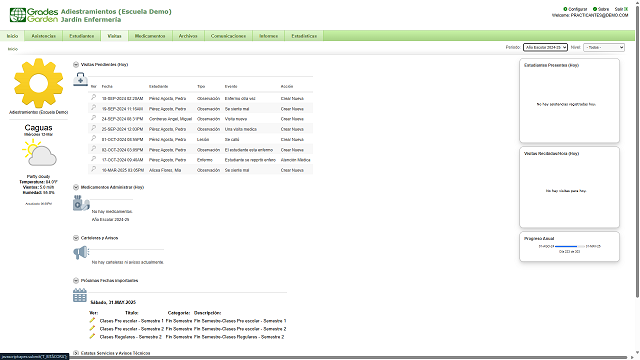Collapse the Próximas Fechas Importantes section
This screenshot has width=640, height=360.
(76, 281)
